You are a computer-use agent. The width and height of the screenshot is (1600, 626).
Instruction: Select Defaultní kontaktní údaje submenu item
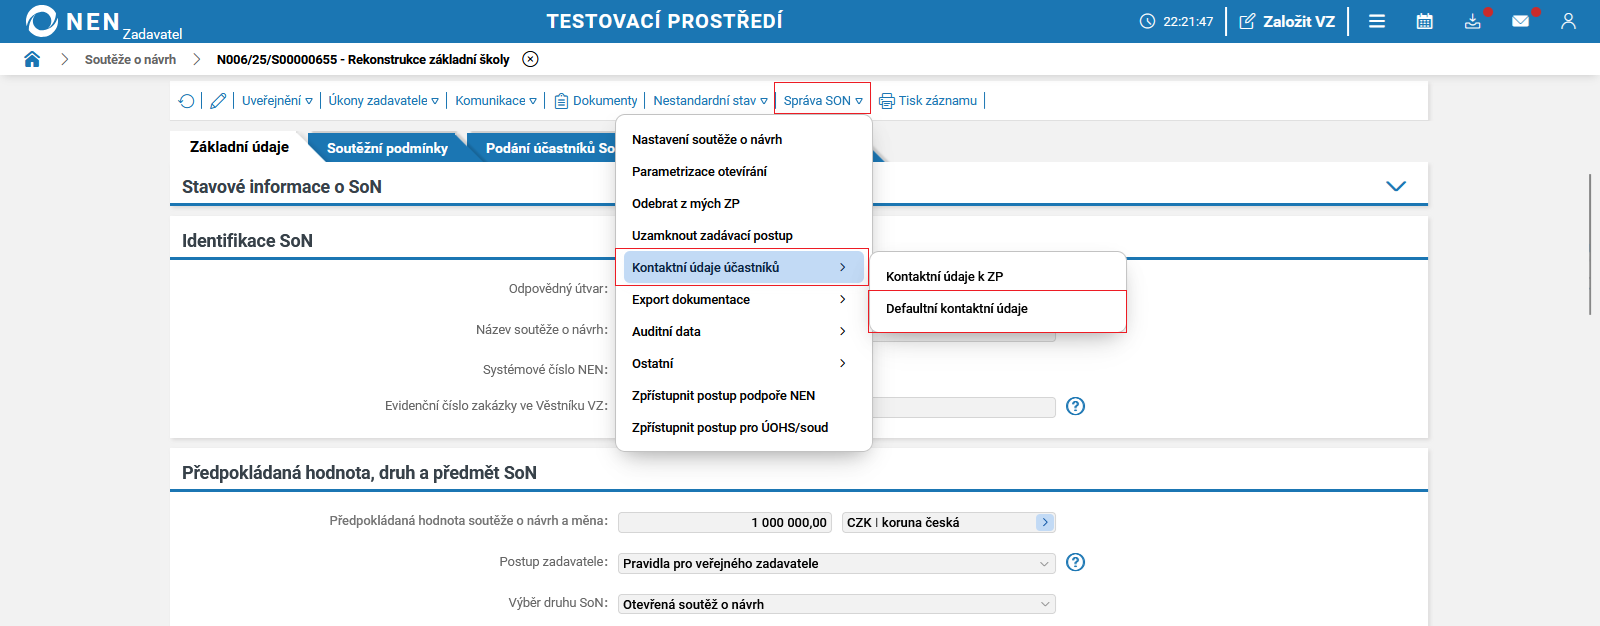point(957,309)
